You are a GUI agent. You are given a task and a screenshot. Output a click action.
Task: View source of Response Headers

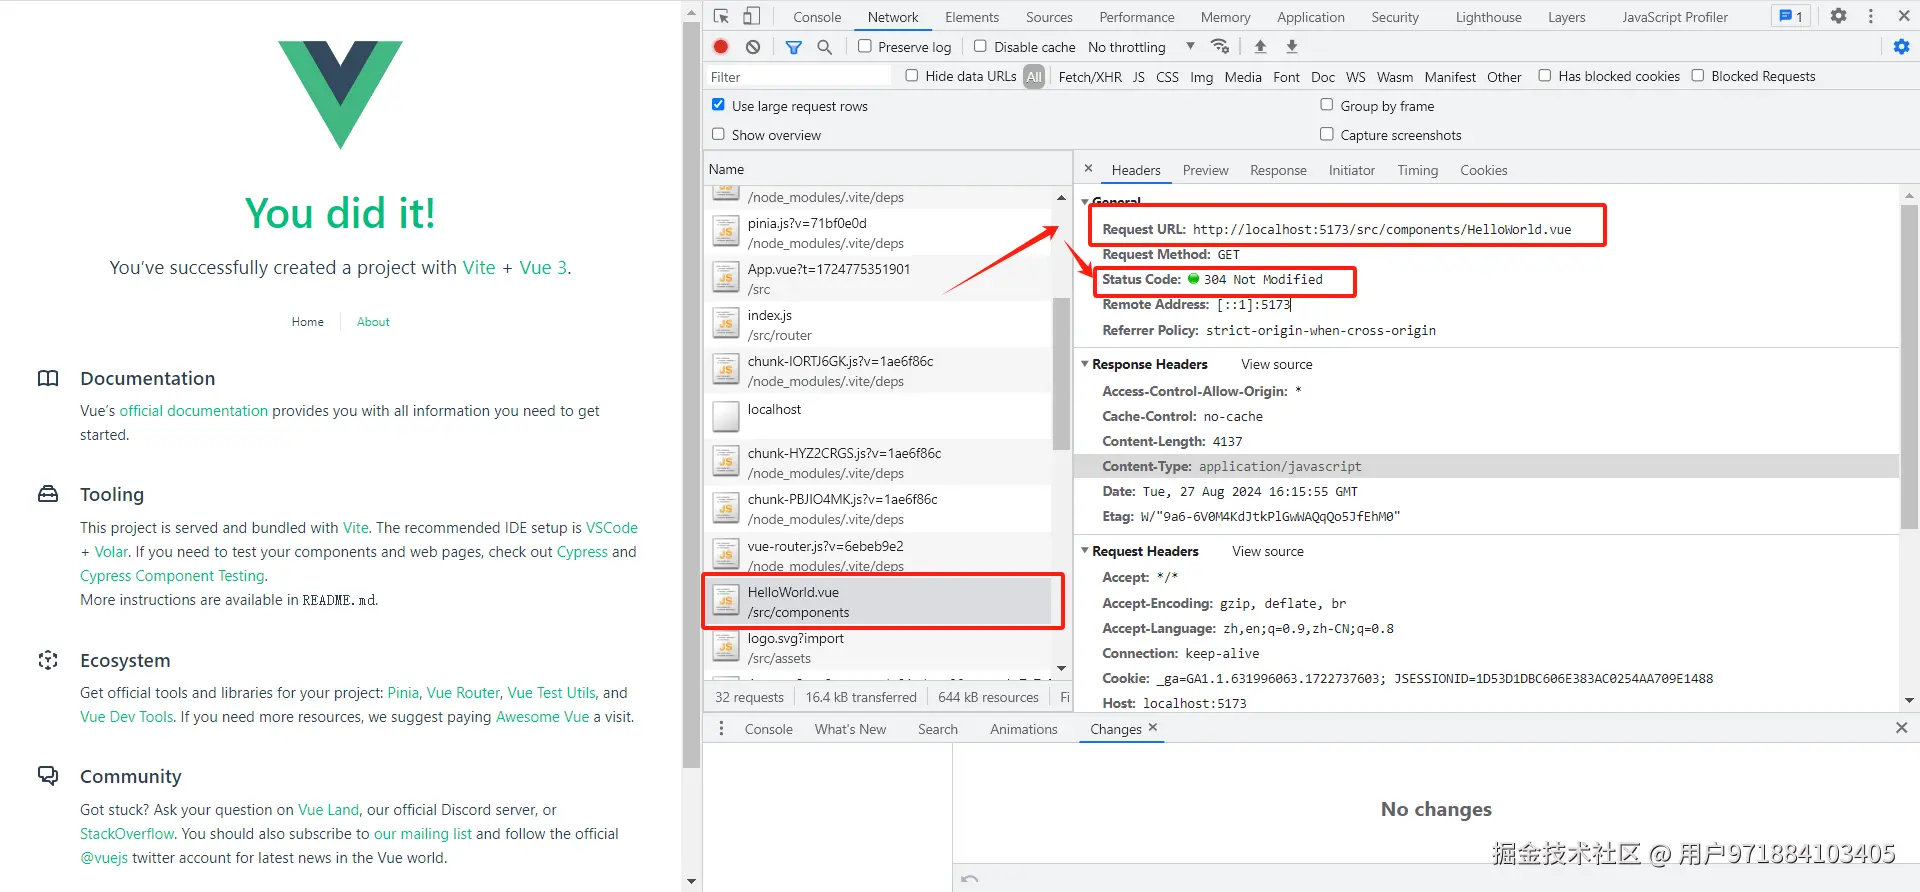[1276, 364]
